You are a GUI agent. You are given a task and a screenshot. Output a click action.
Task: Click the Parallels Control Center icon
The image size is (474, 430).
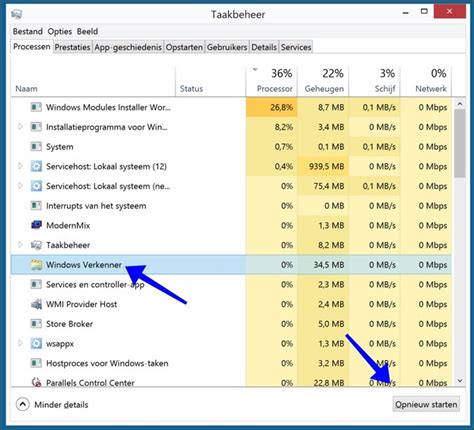[x=36, y=382]
